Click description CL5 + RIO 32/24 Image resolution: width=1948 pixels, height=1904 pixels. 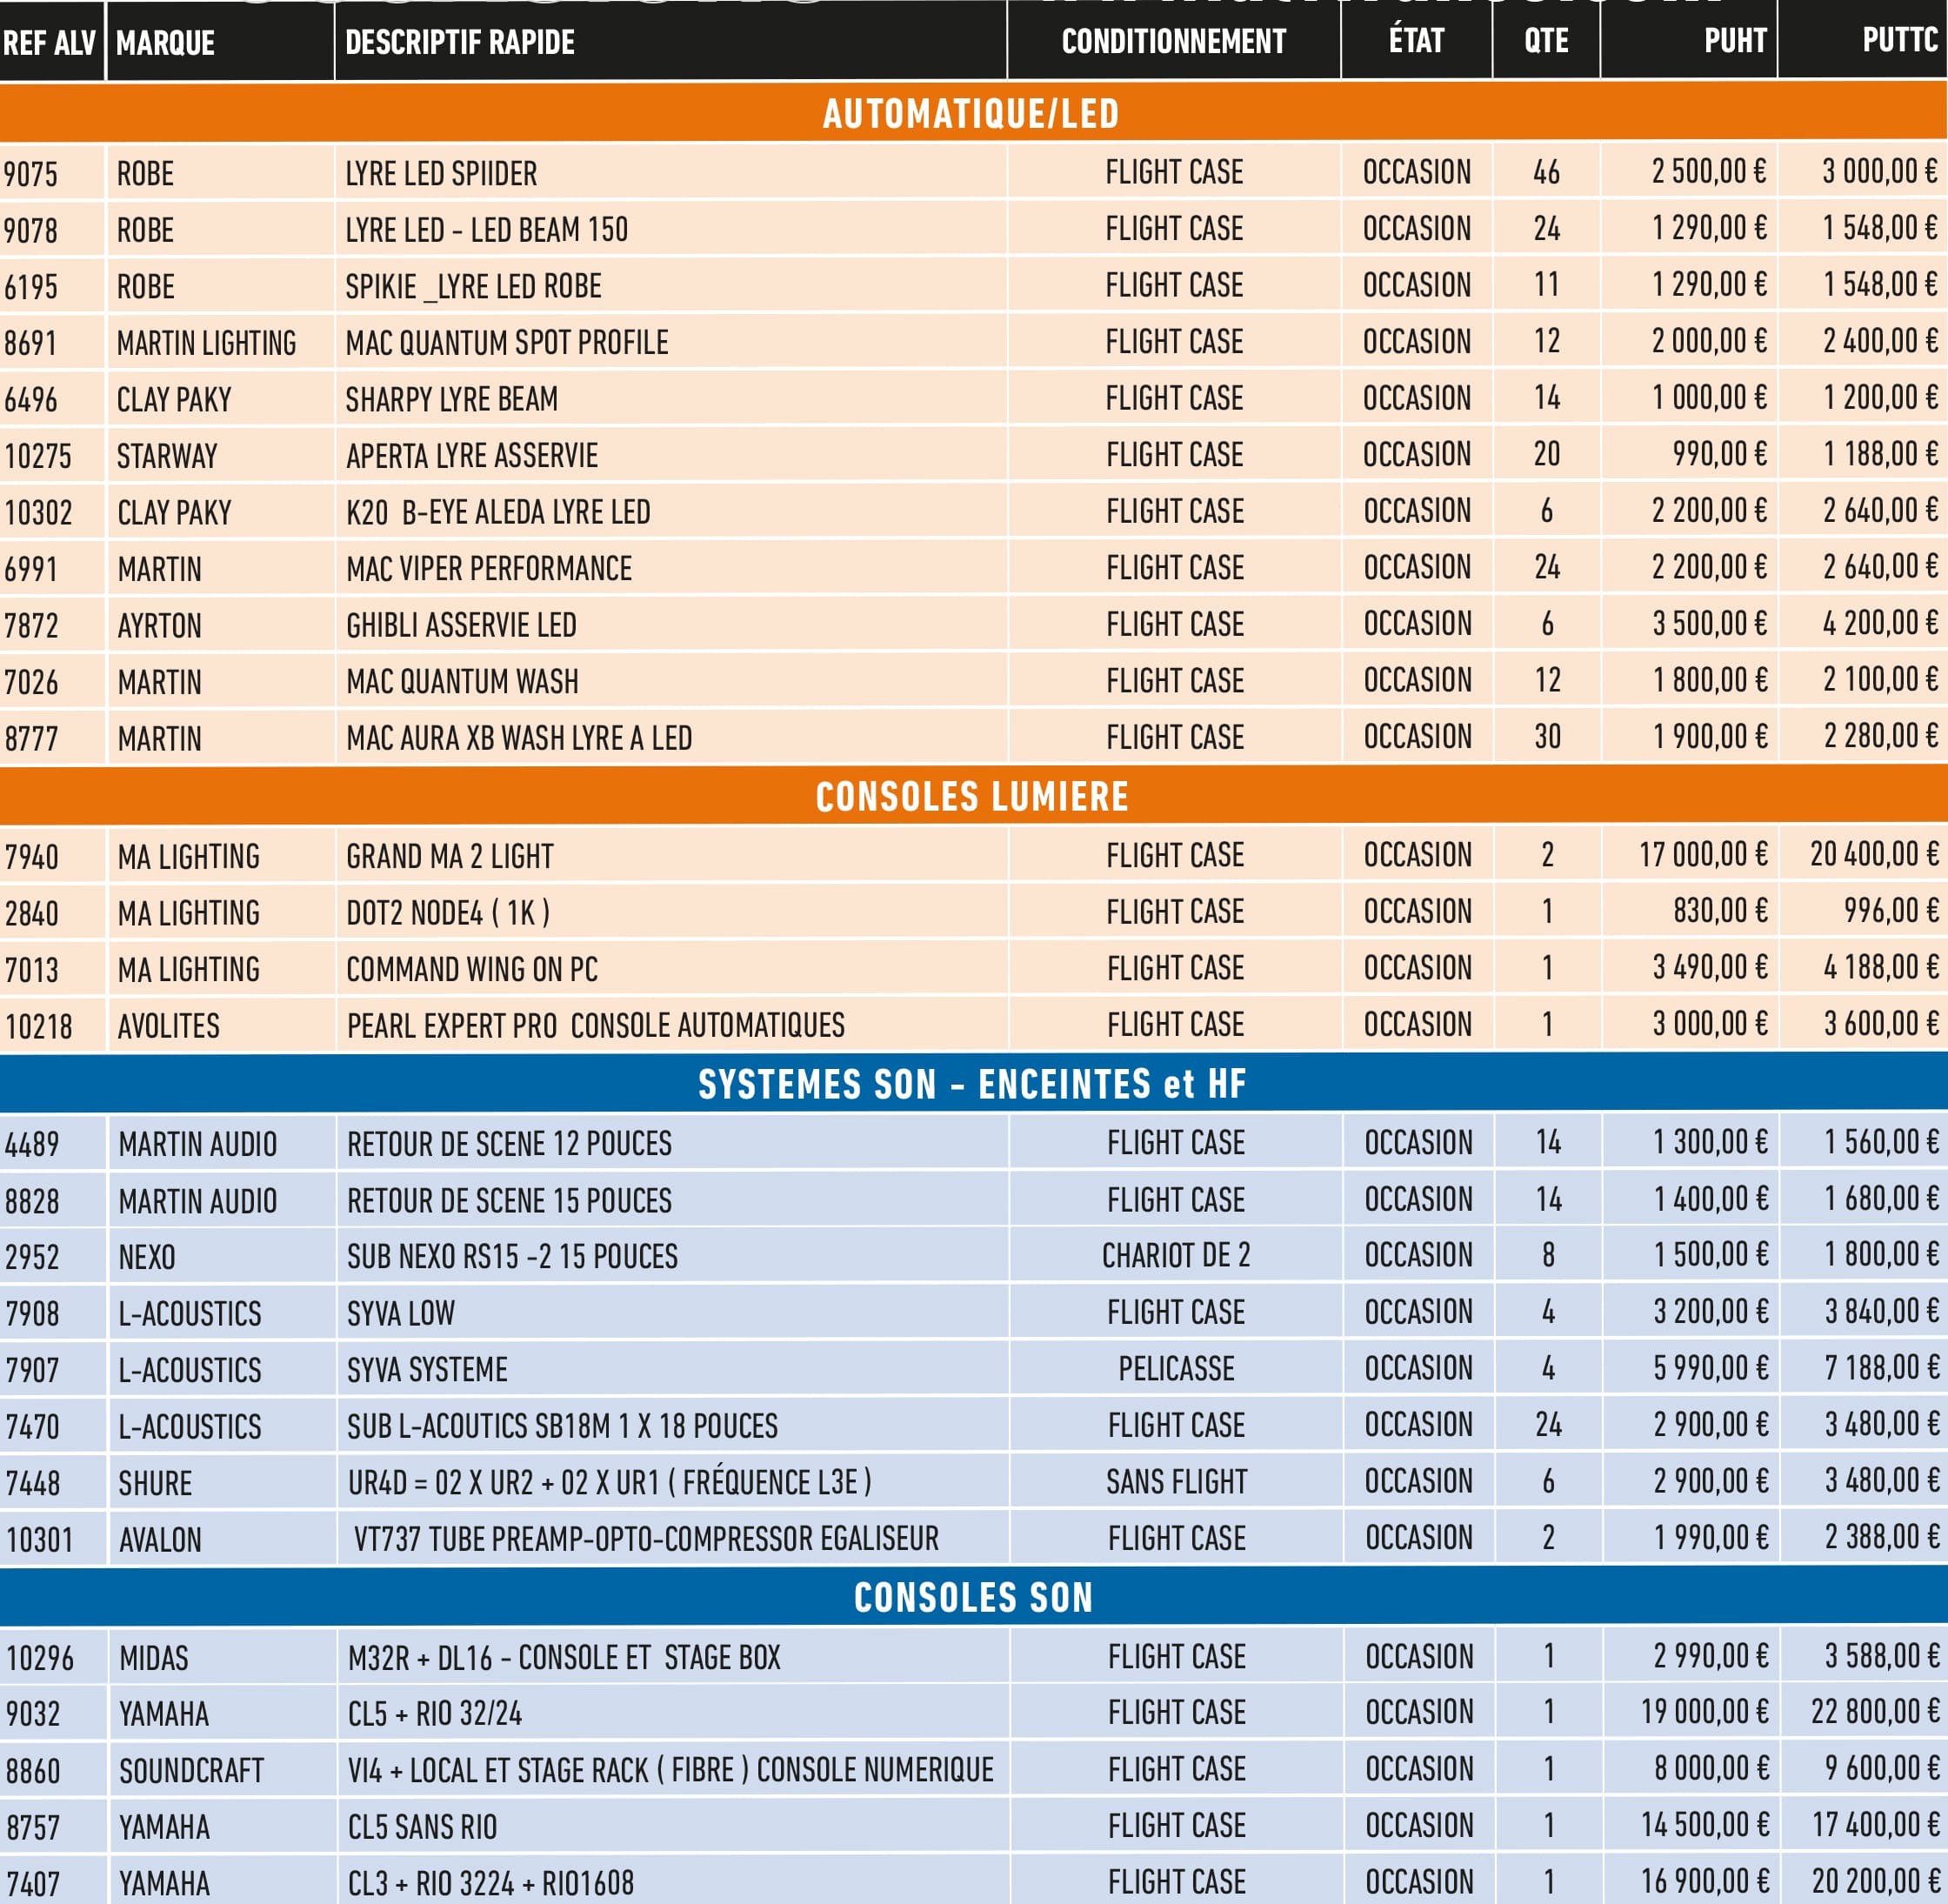(435, 1714)
